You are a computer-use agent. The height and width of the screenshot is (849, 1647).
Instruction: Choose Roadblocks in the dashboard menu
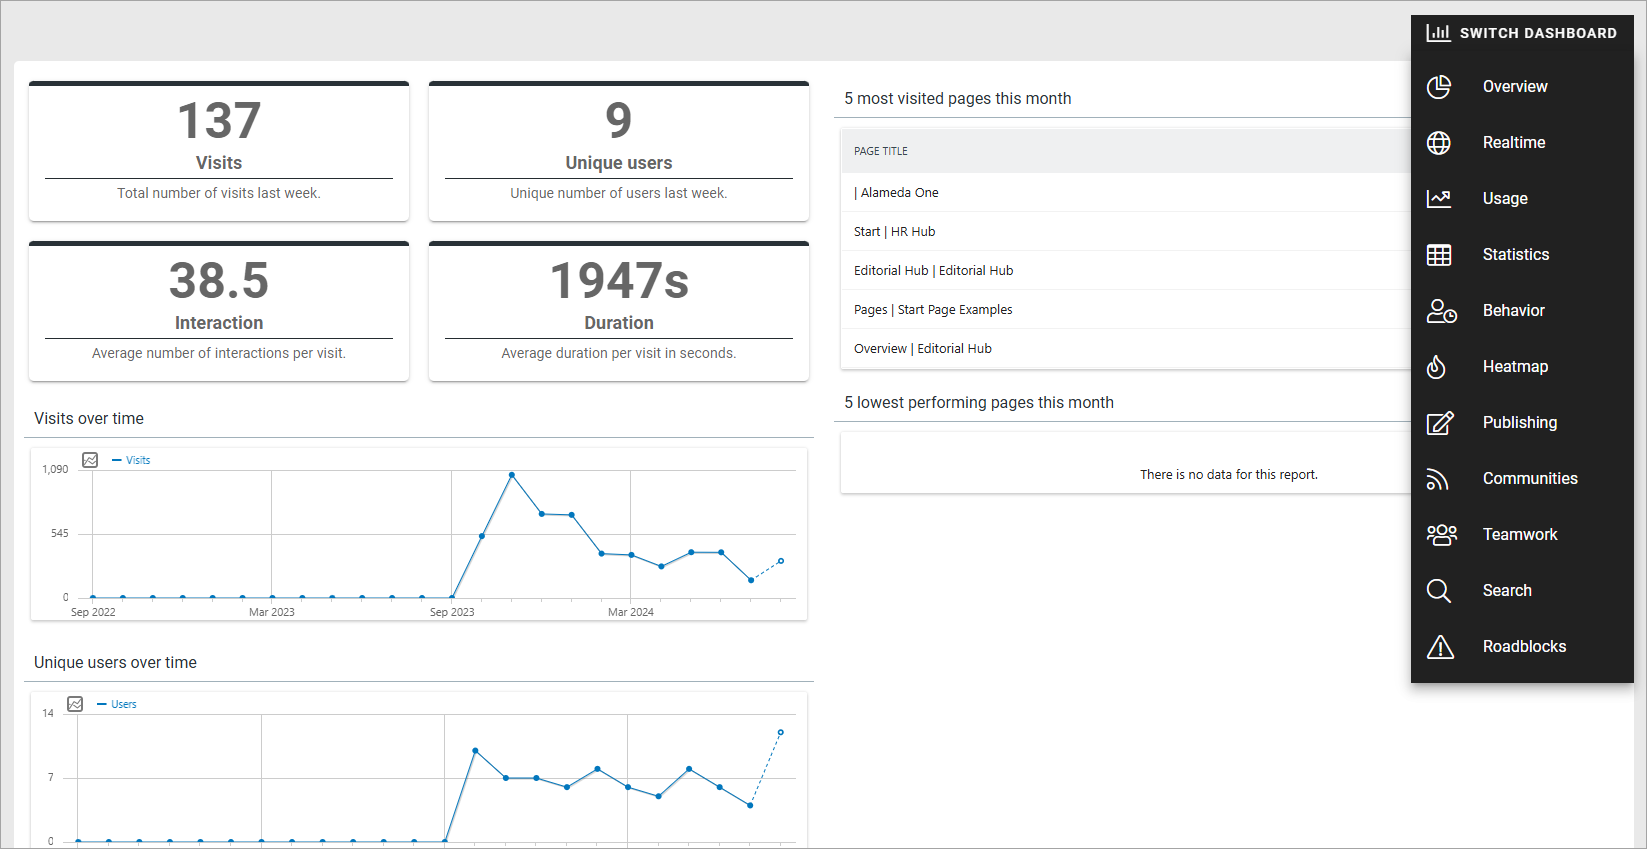pyautogui.click(x=1522, y=647)
